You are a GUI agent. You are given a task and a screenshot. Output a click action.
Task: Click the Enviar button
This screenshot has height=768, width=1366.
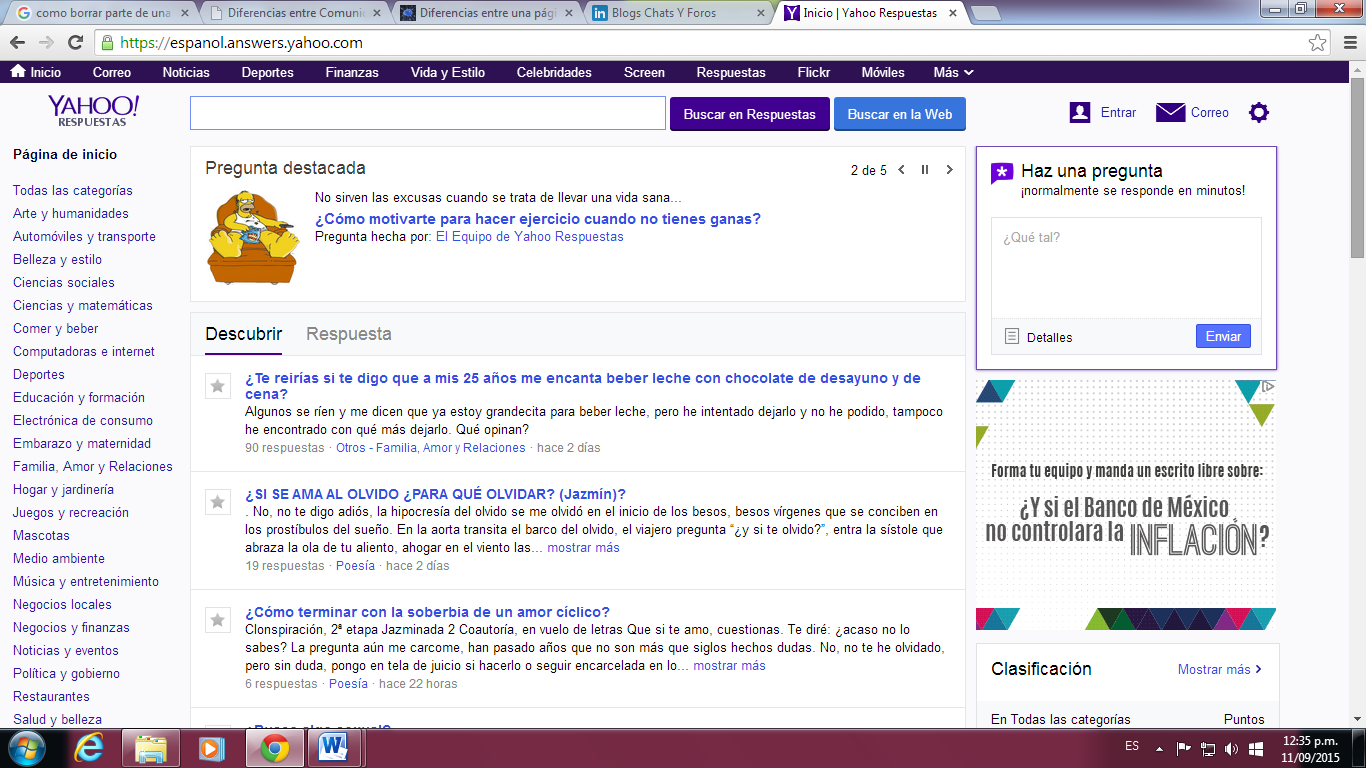[x=1223, y=337]
